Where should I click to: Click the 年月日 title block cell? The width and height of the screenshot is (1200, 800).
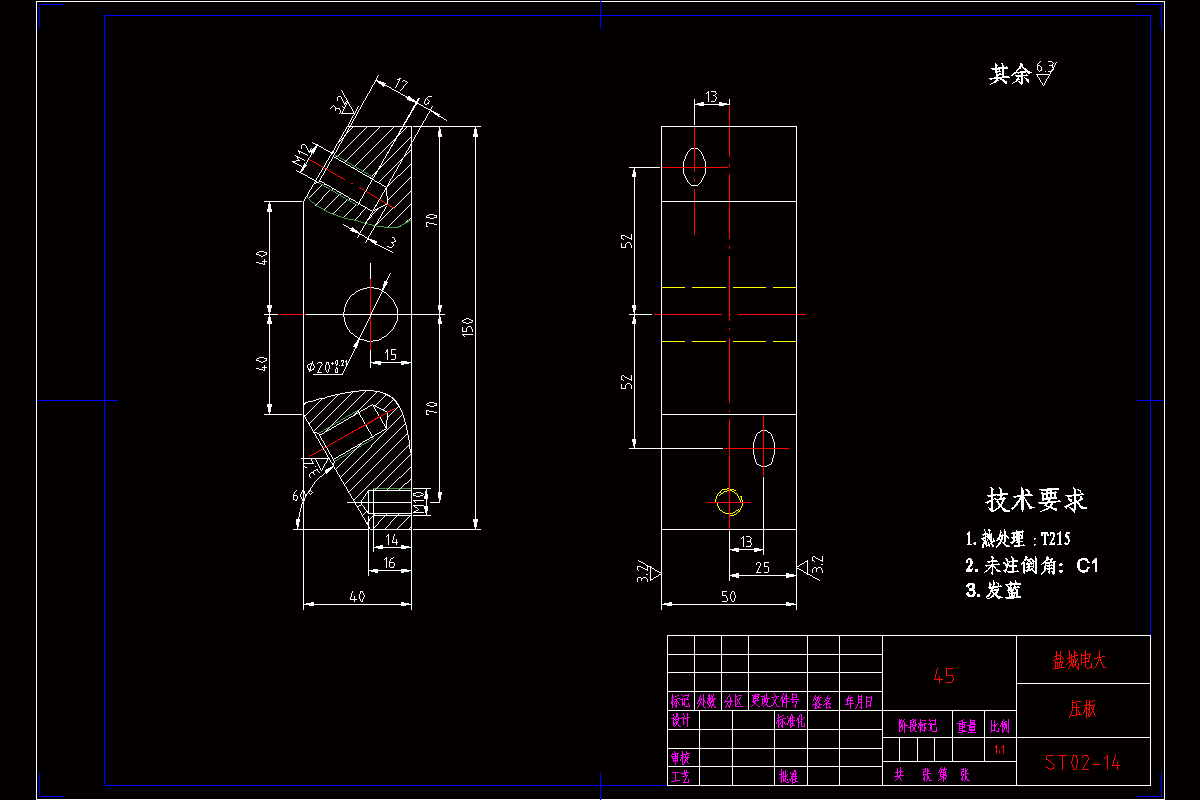859,702
